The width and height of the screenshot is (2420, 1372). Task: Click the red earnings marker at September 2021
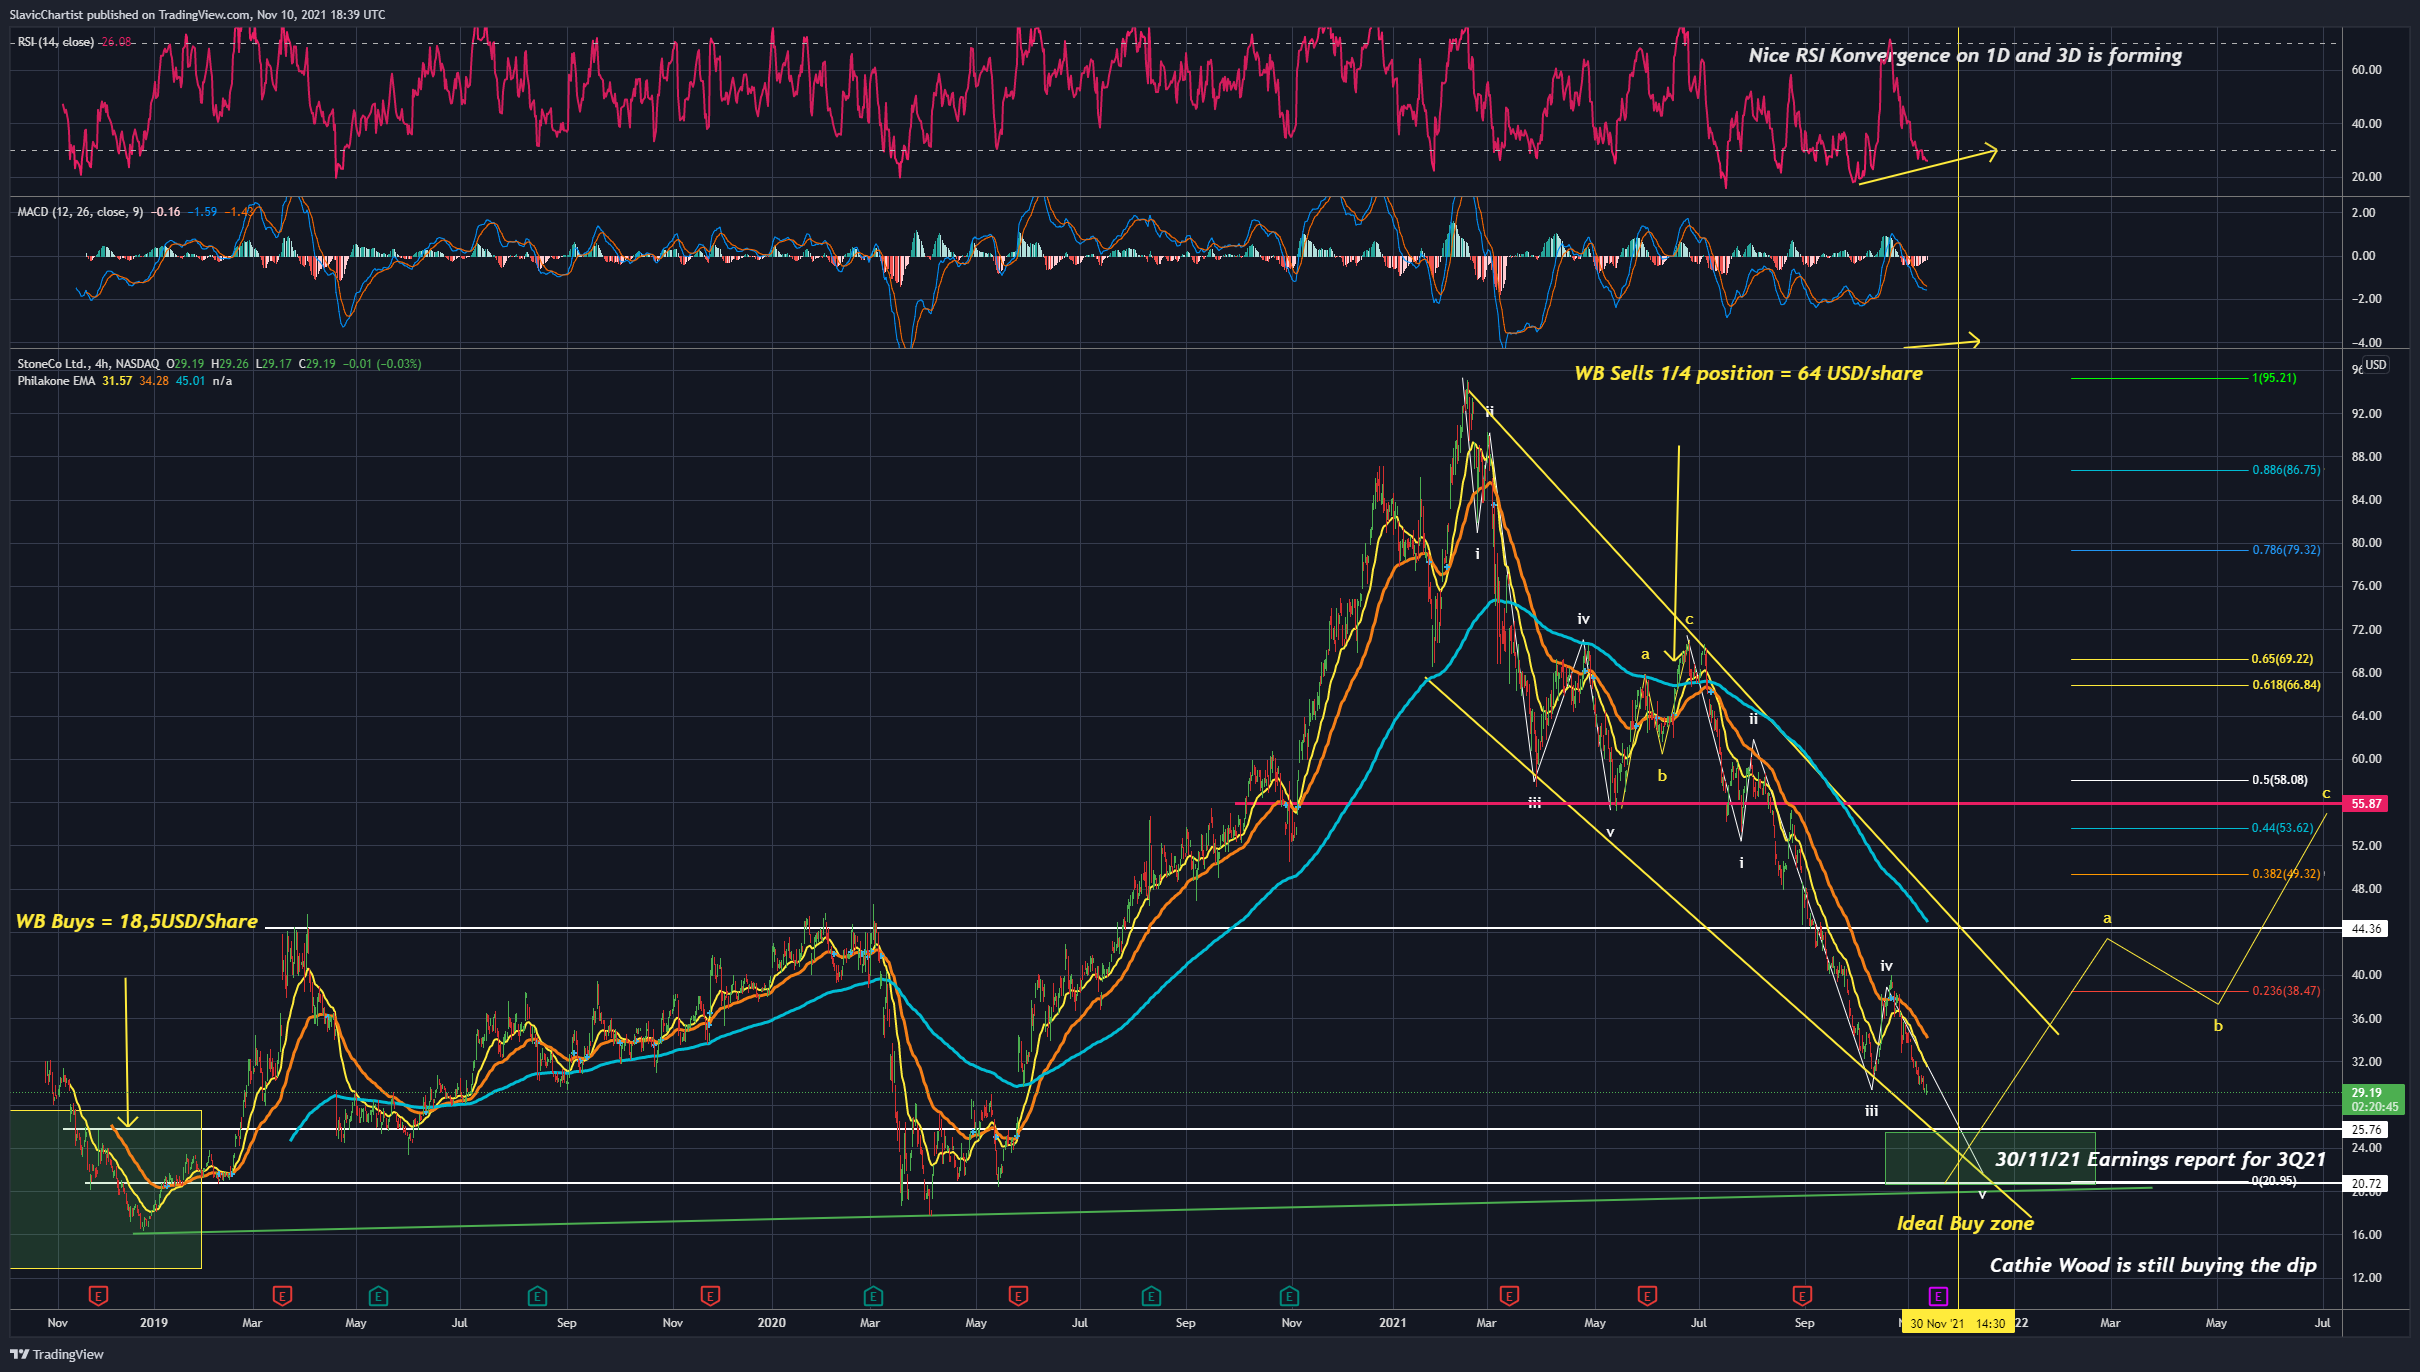click(x=1802, y=1296)
